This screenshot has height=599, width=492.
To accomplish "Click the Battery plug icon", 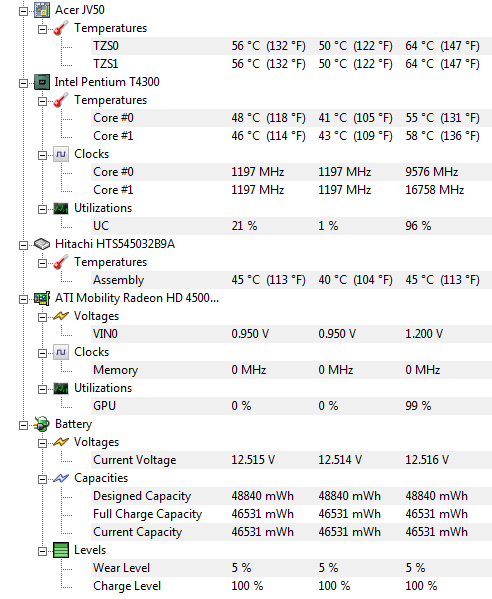I will click(42, 424).
